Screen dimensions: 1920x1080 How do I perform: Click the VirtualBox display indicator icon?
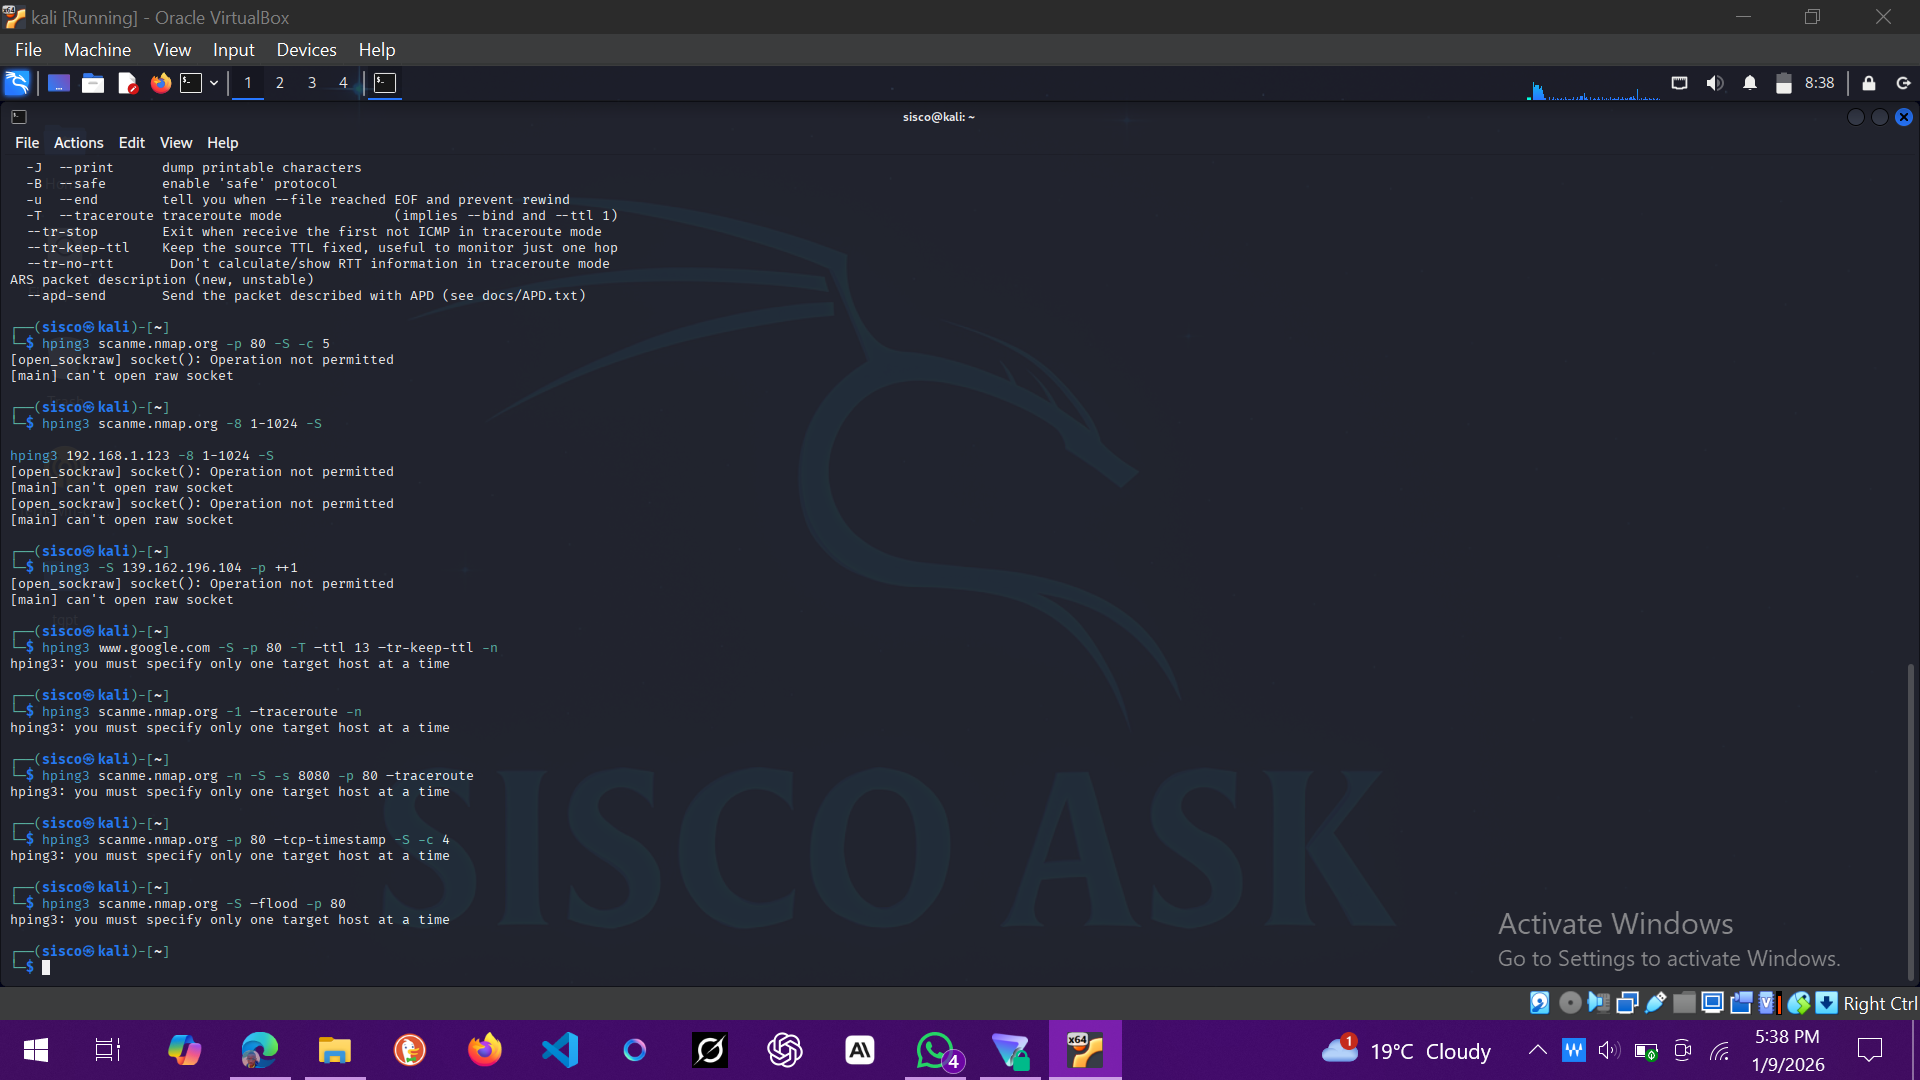pyautogui.click(x=1712, y=1003)
